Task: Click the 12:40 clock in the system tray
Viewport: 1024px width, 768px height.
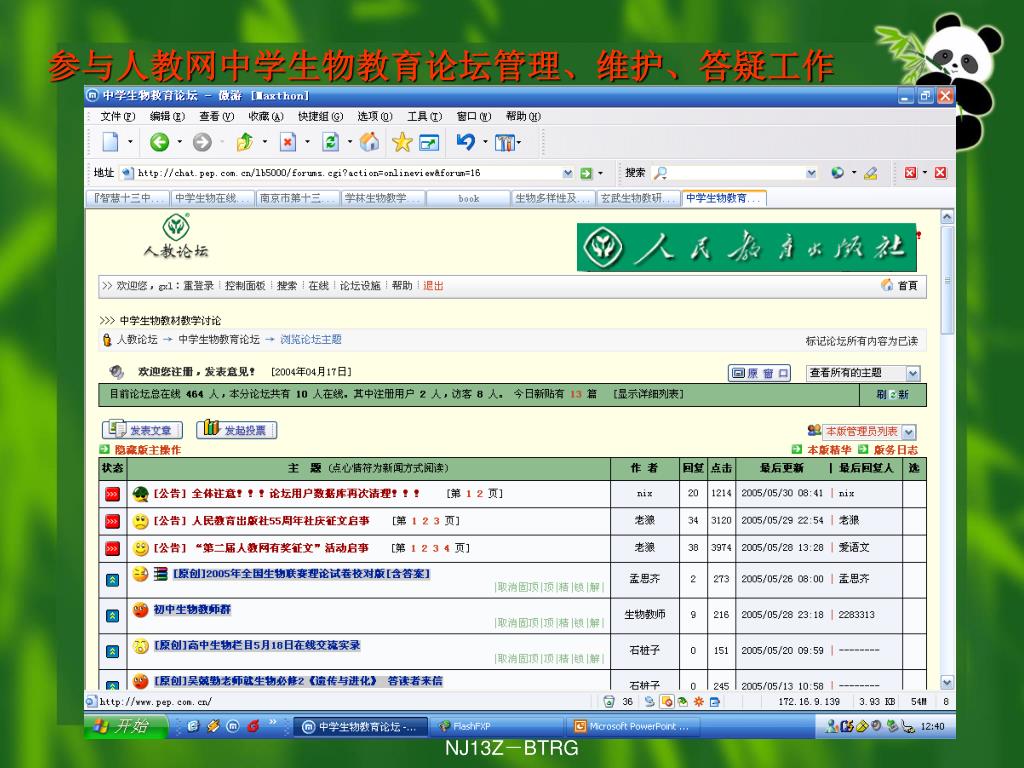Action: pos(932,726)
